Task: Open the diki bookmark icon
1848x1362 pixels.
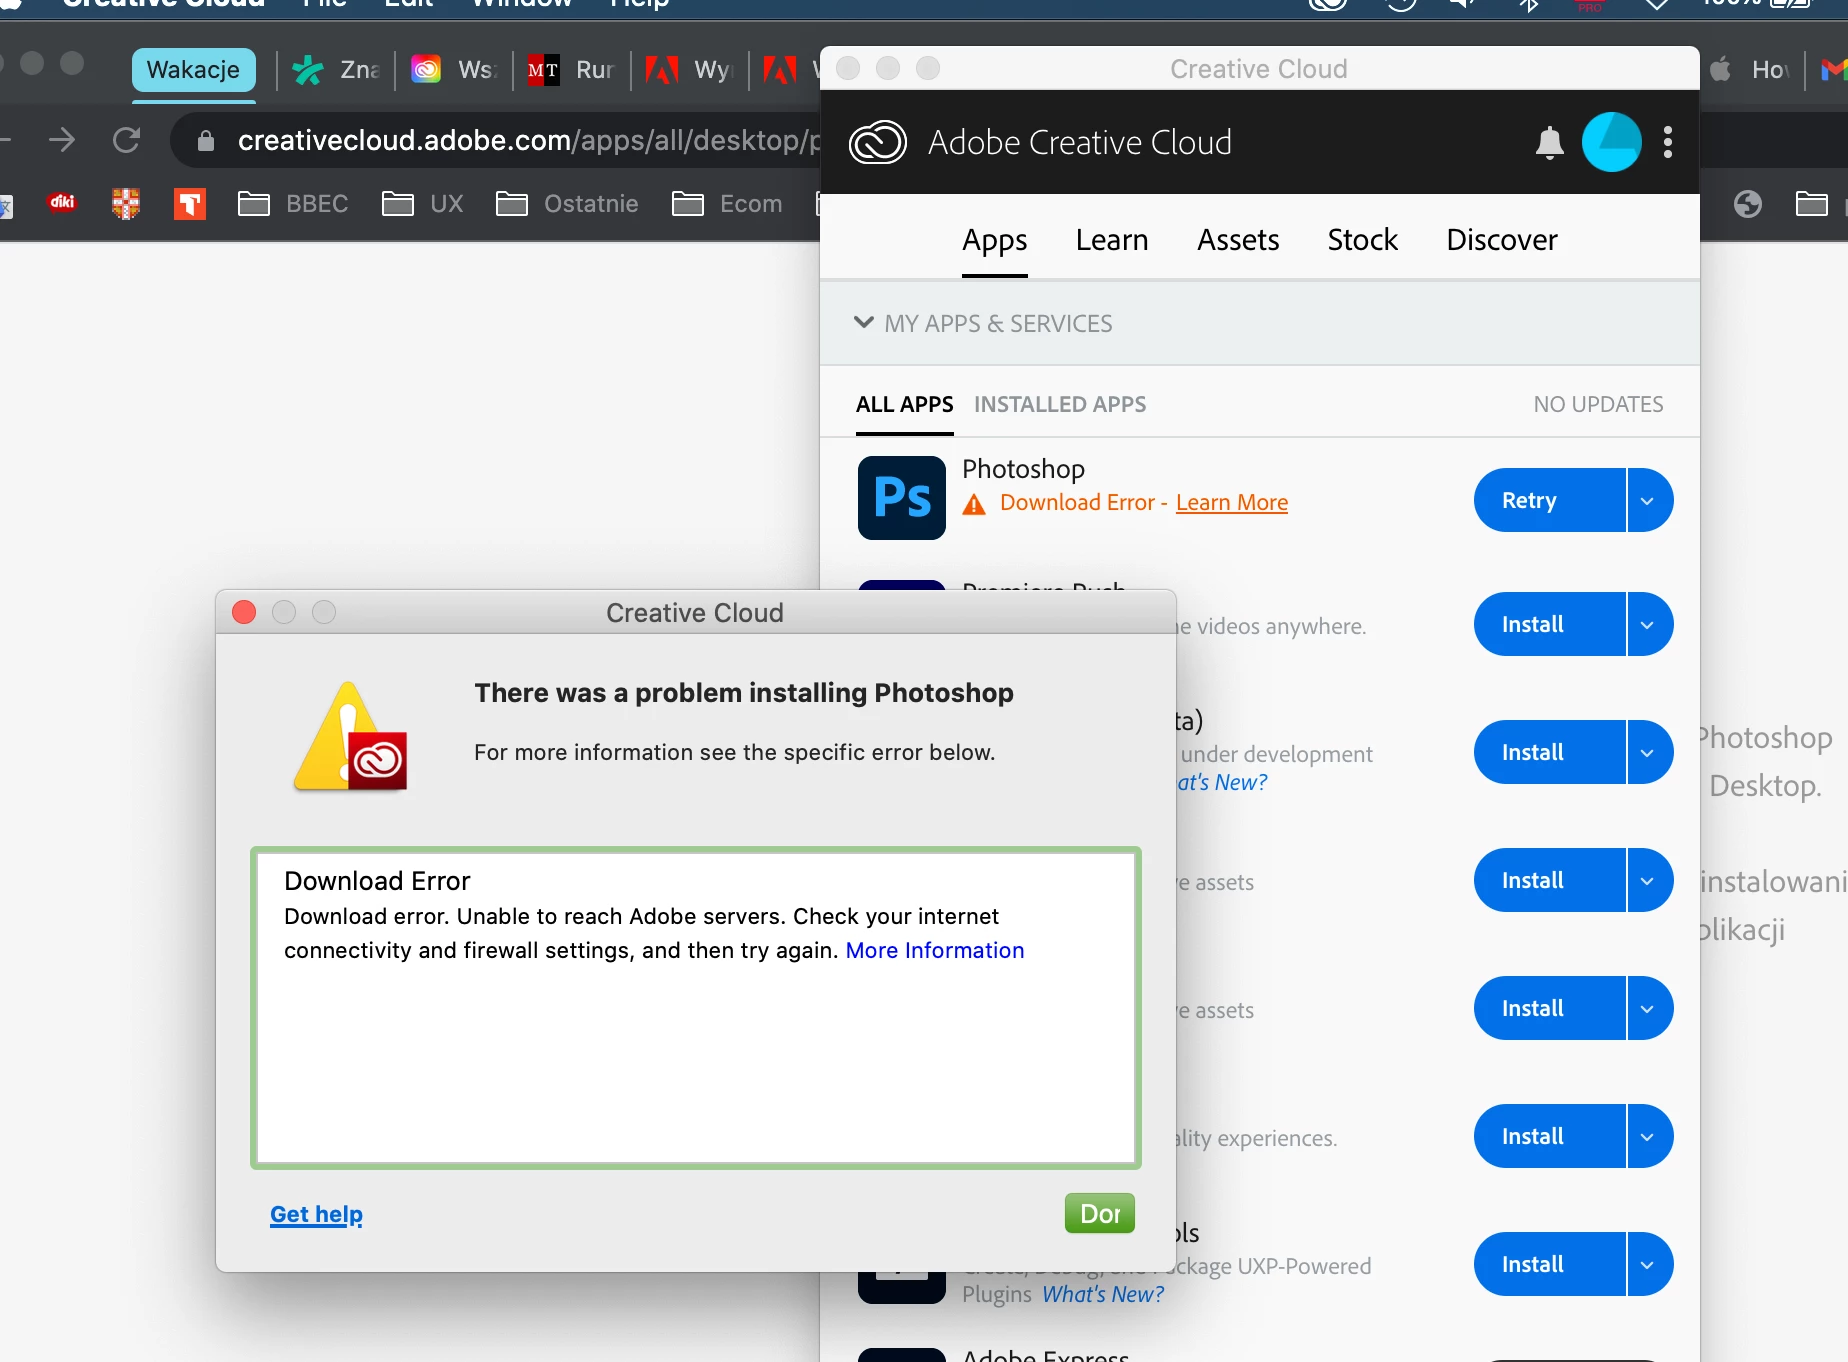Action: pyautogui.click(x=62, y=203)
